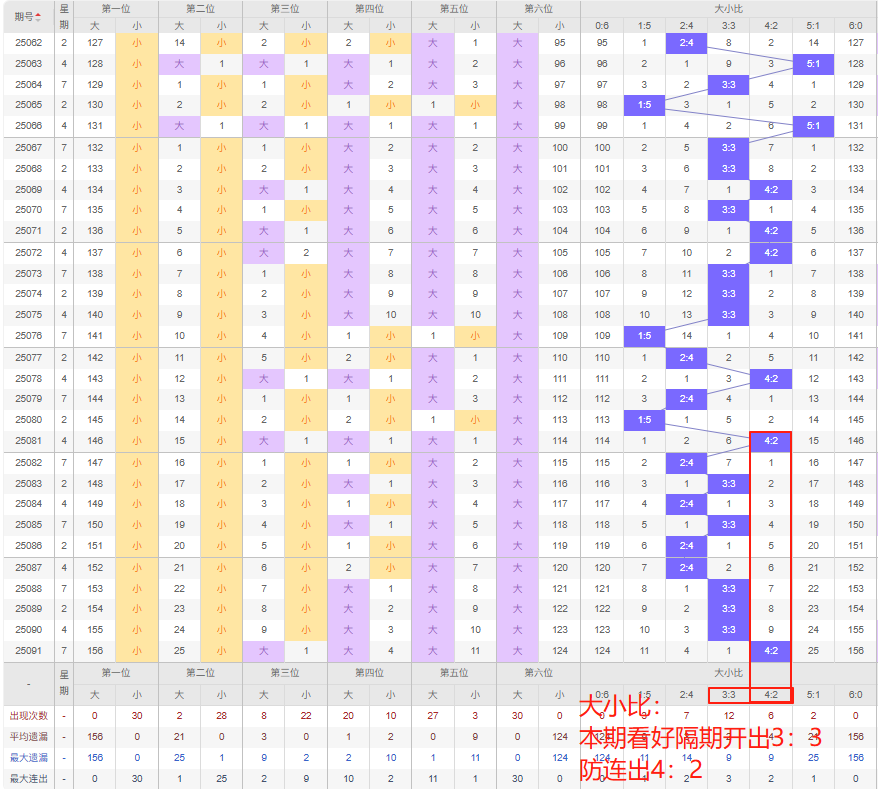Click highlighted 3:3 cell in row 25068
878x789 pixels.
pos(728,169)
